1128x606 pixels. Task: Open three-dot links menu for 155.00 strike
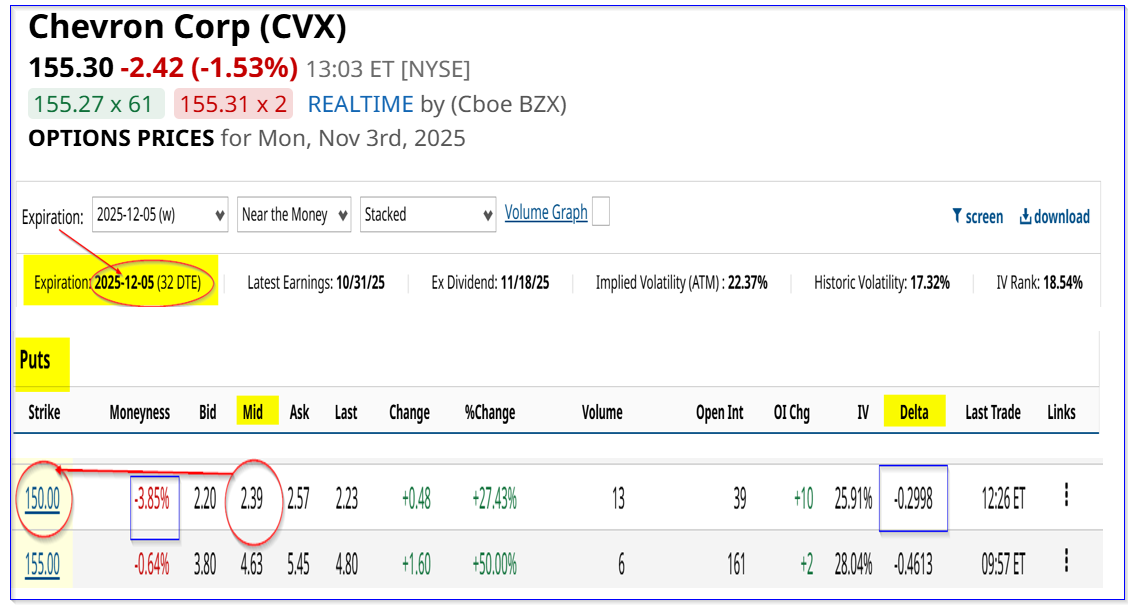point(1066,563)
